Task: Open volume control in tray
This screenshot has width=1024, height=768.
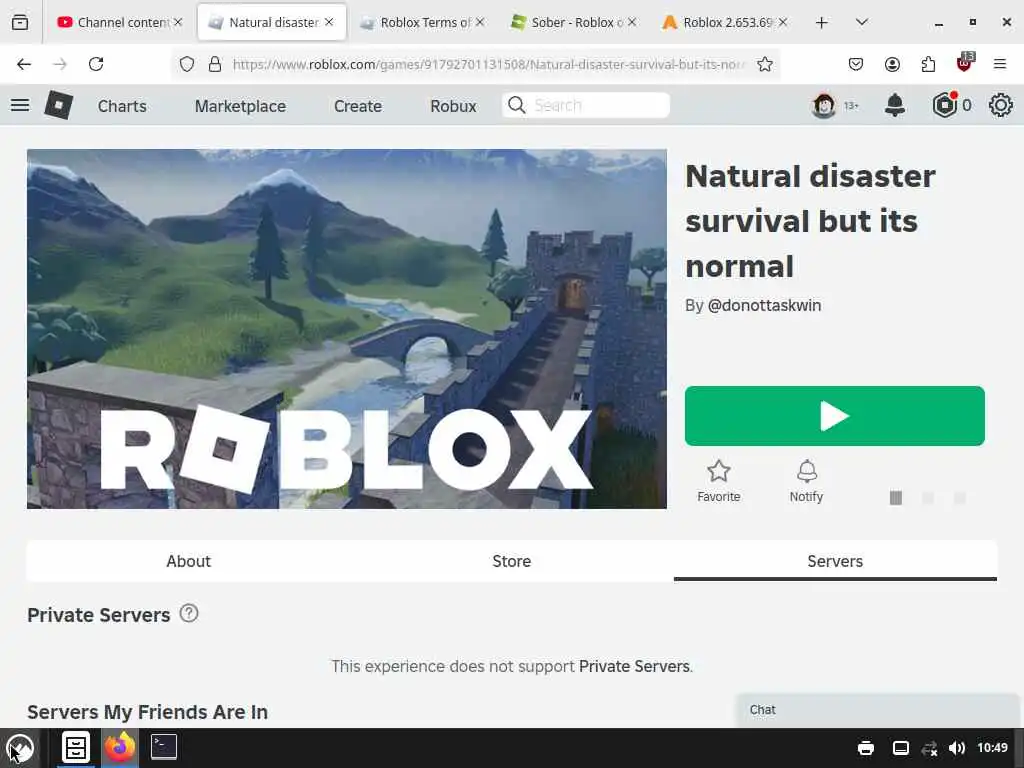Action: (957, 748)
